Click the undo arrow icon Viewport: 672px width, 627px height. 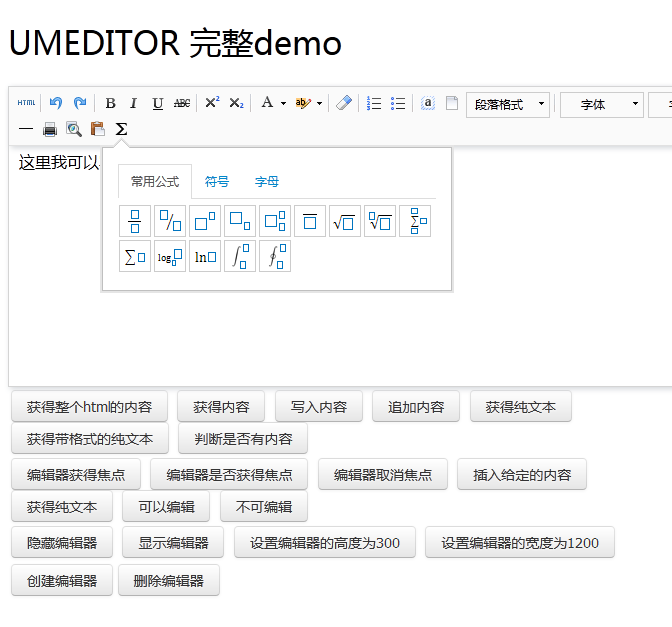pyautogui.click(x=56, y=103)
